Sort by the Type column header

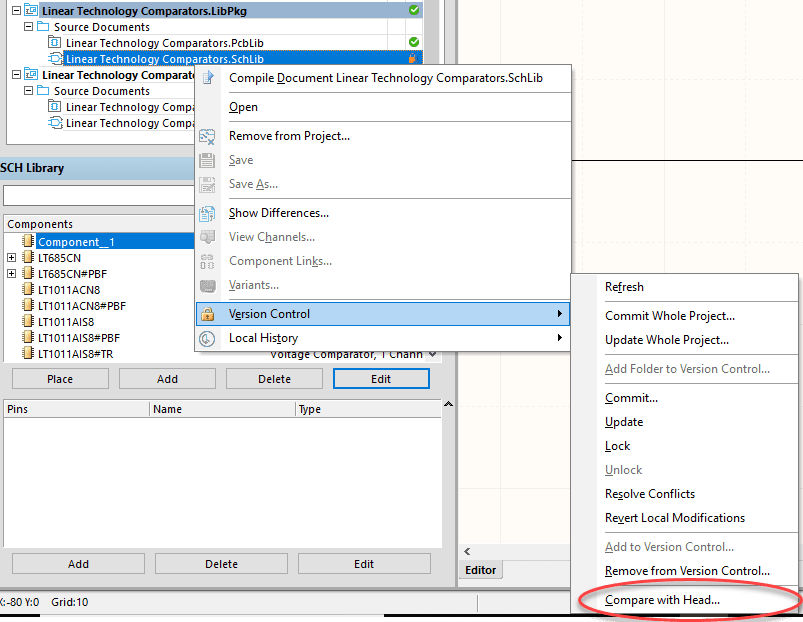tap(368, 409)
